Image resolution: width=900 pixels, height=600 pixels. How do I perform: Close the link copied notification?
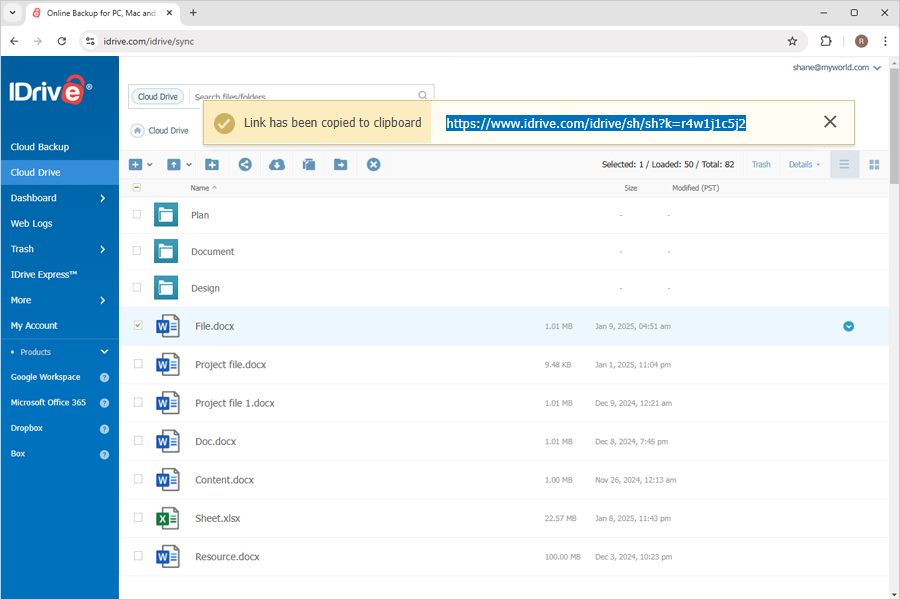point(830,122)
